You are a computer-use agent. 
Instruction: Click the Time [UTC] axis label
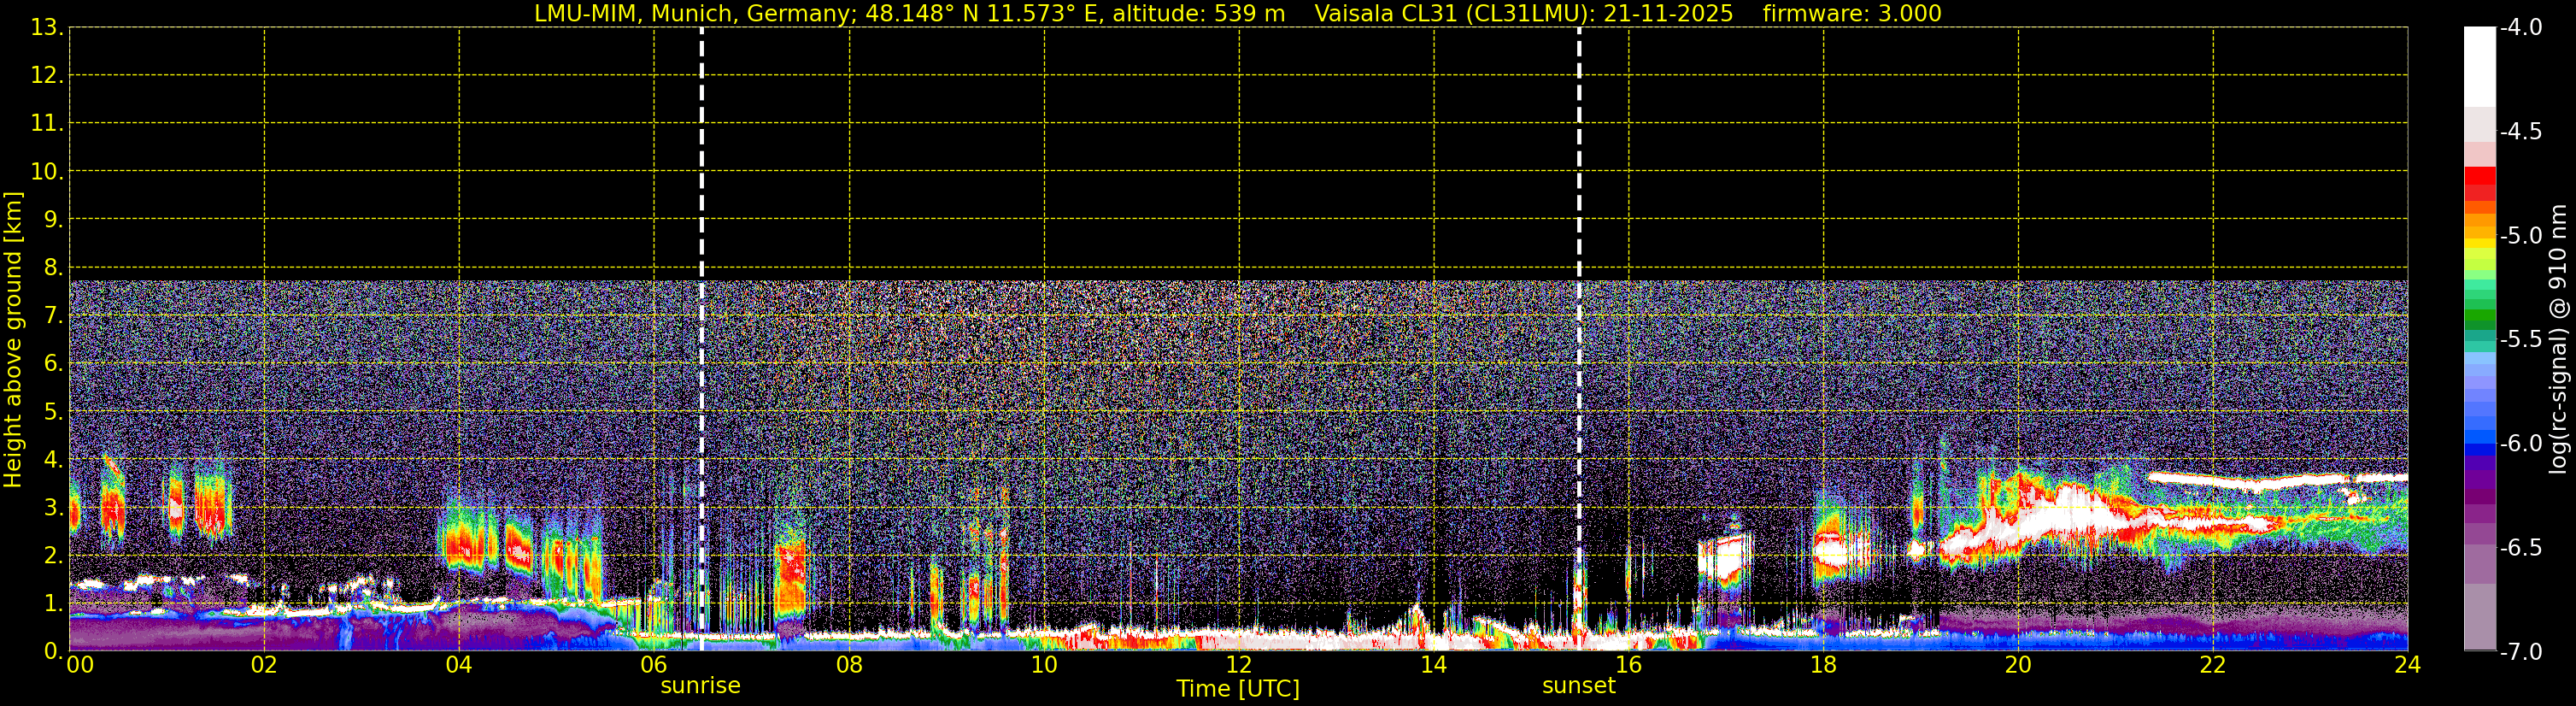[x=1238, y=689]
